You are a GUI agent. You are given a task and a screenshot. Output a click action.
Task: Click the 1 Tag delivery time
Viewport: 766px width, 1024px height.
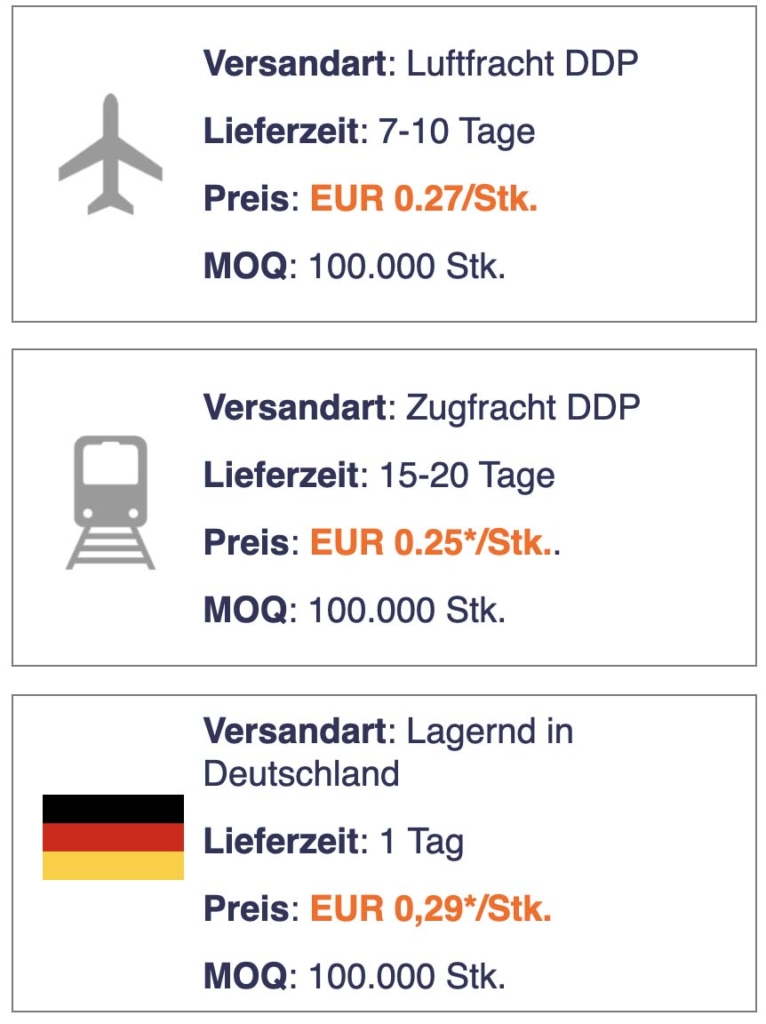tap(421, 841)
